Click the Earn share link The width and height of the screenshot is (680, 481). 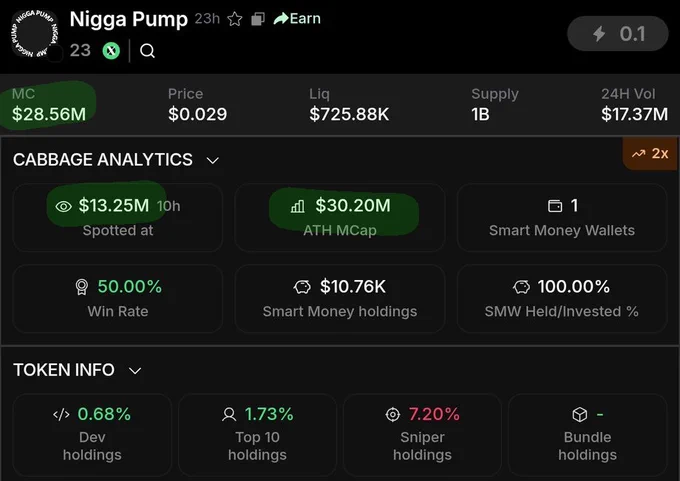[x=297, y=19]
